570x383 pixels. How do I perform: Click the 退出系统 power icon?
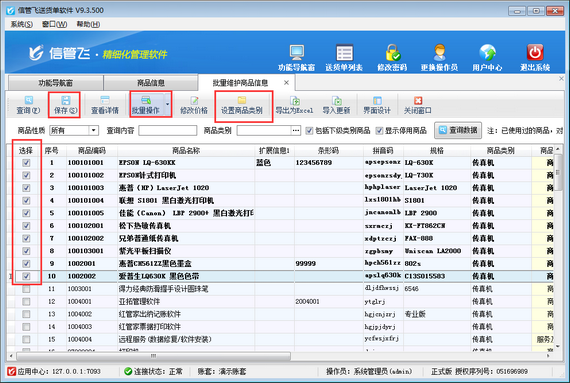tap(535, 53)
